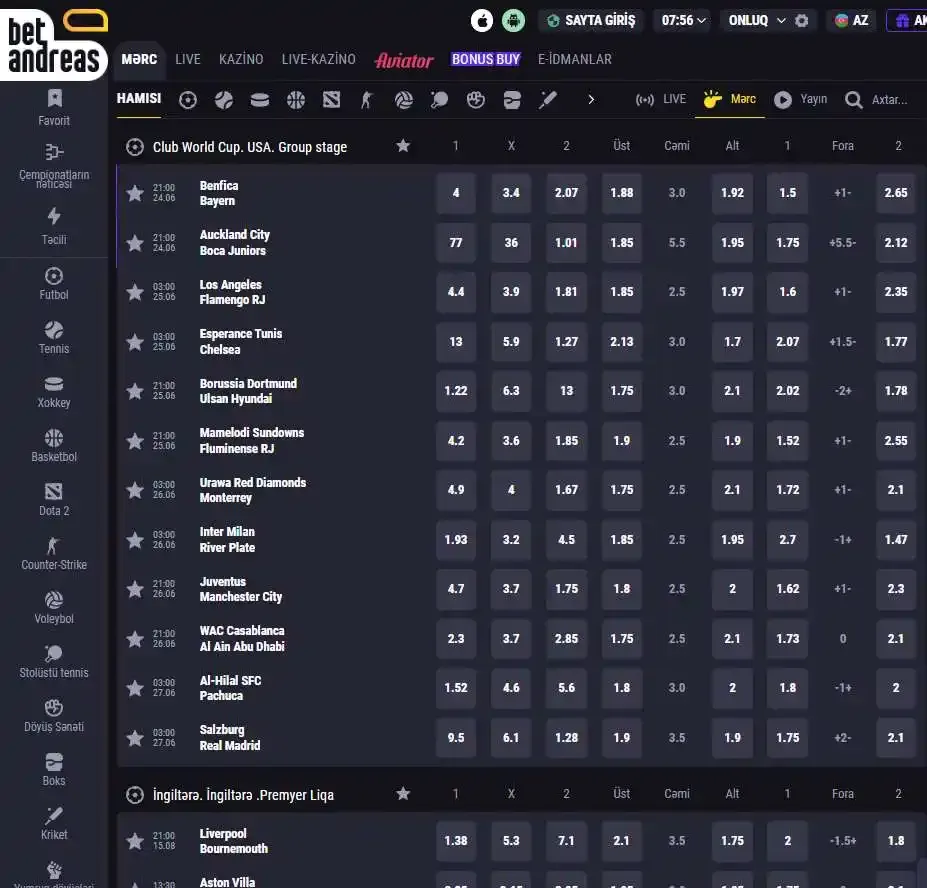
Task: Star the Benfica vs Bayern match
Action: click(x=135, y=193)
